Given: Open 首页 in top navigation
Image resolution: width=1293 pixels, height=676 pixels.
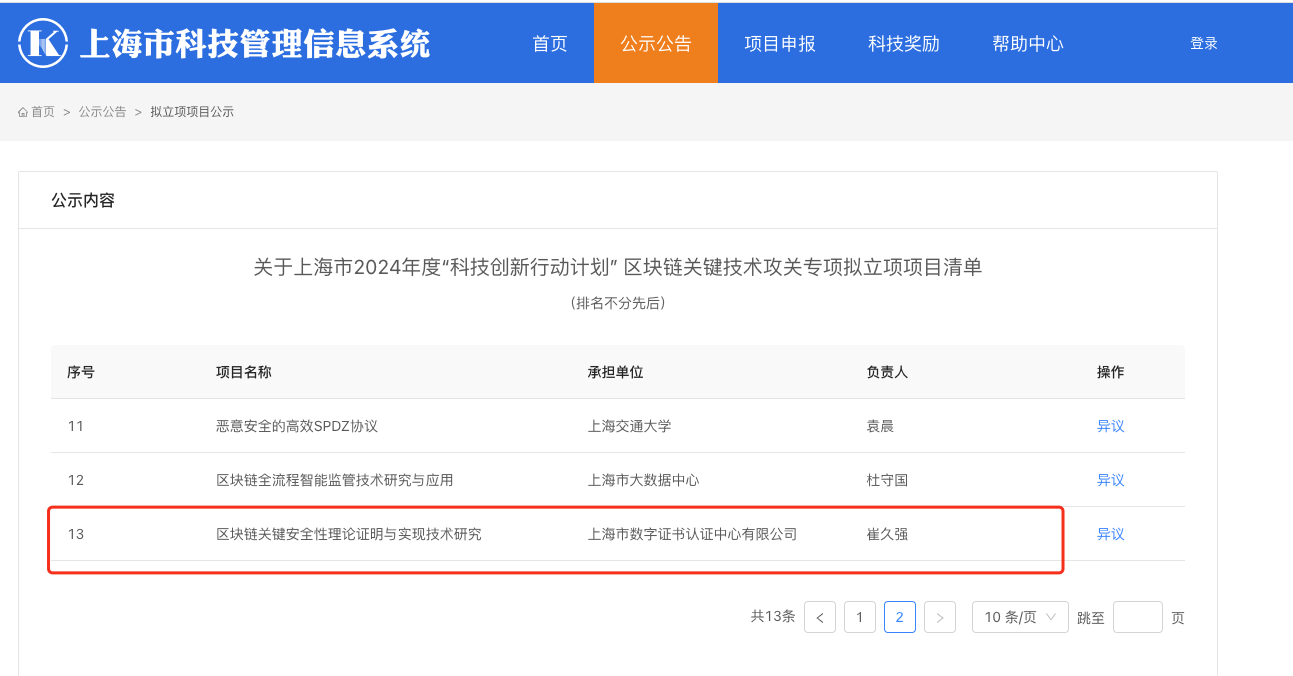Looking at the screenshot, I should [550, 43].
